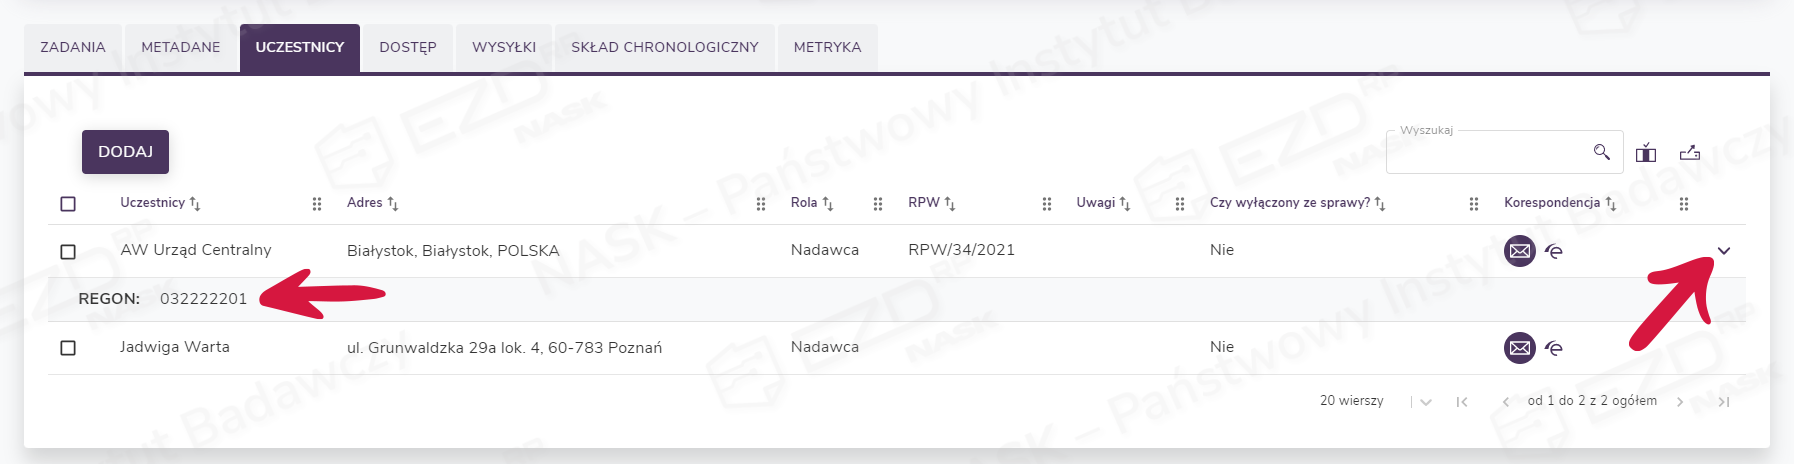Screen dimensions: 1794x464
Task: Collapse the AW Urząd Centralny row details
Action: click(1723, 251)
